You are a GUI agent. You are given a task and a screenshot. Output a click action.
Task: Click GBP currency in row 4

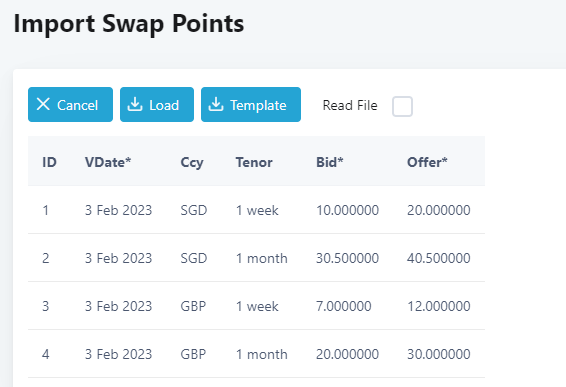pos(193,354)
